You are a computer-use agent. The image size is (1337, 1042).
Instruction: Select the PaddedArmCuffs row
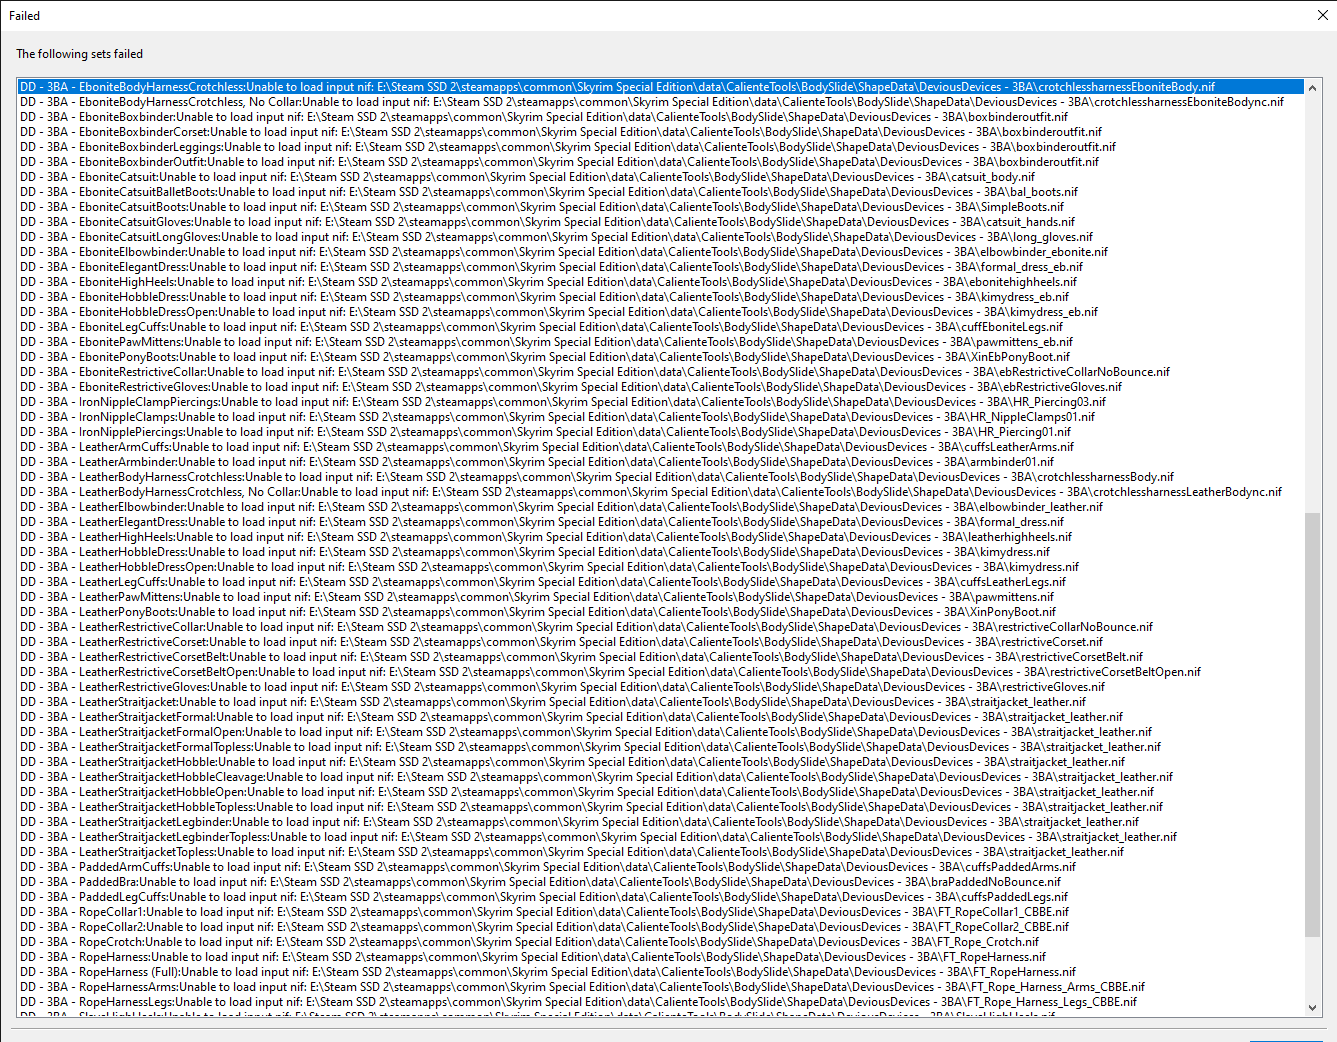pos(661,867)
